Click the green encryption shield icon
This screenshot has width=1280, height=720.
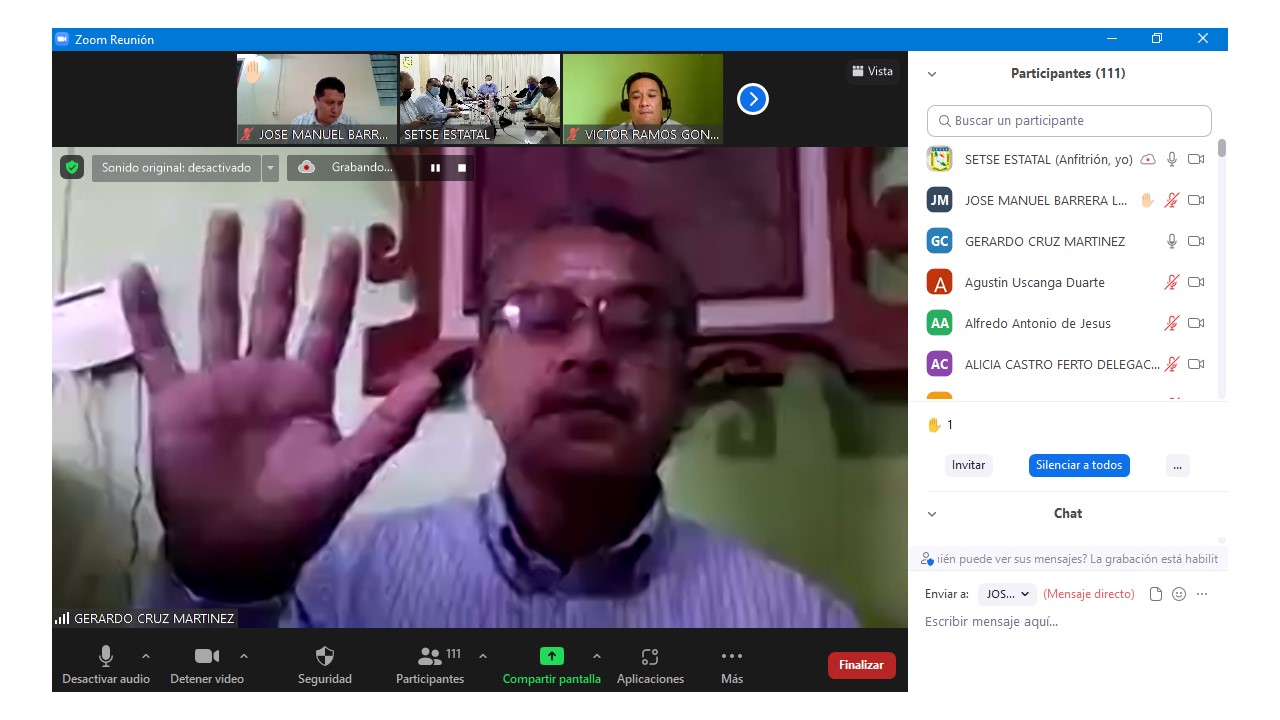coord(72,167)
